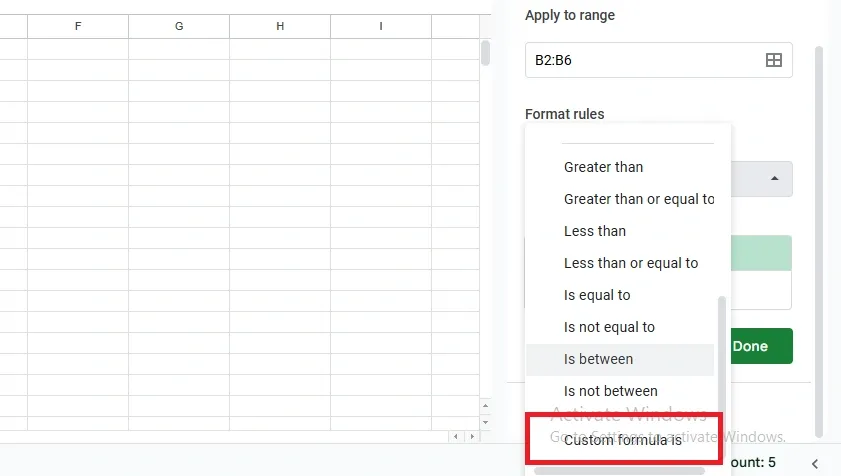Select column G header

point(179,26)
